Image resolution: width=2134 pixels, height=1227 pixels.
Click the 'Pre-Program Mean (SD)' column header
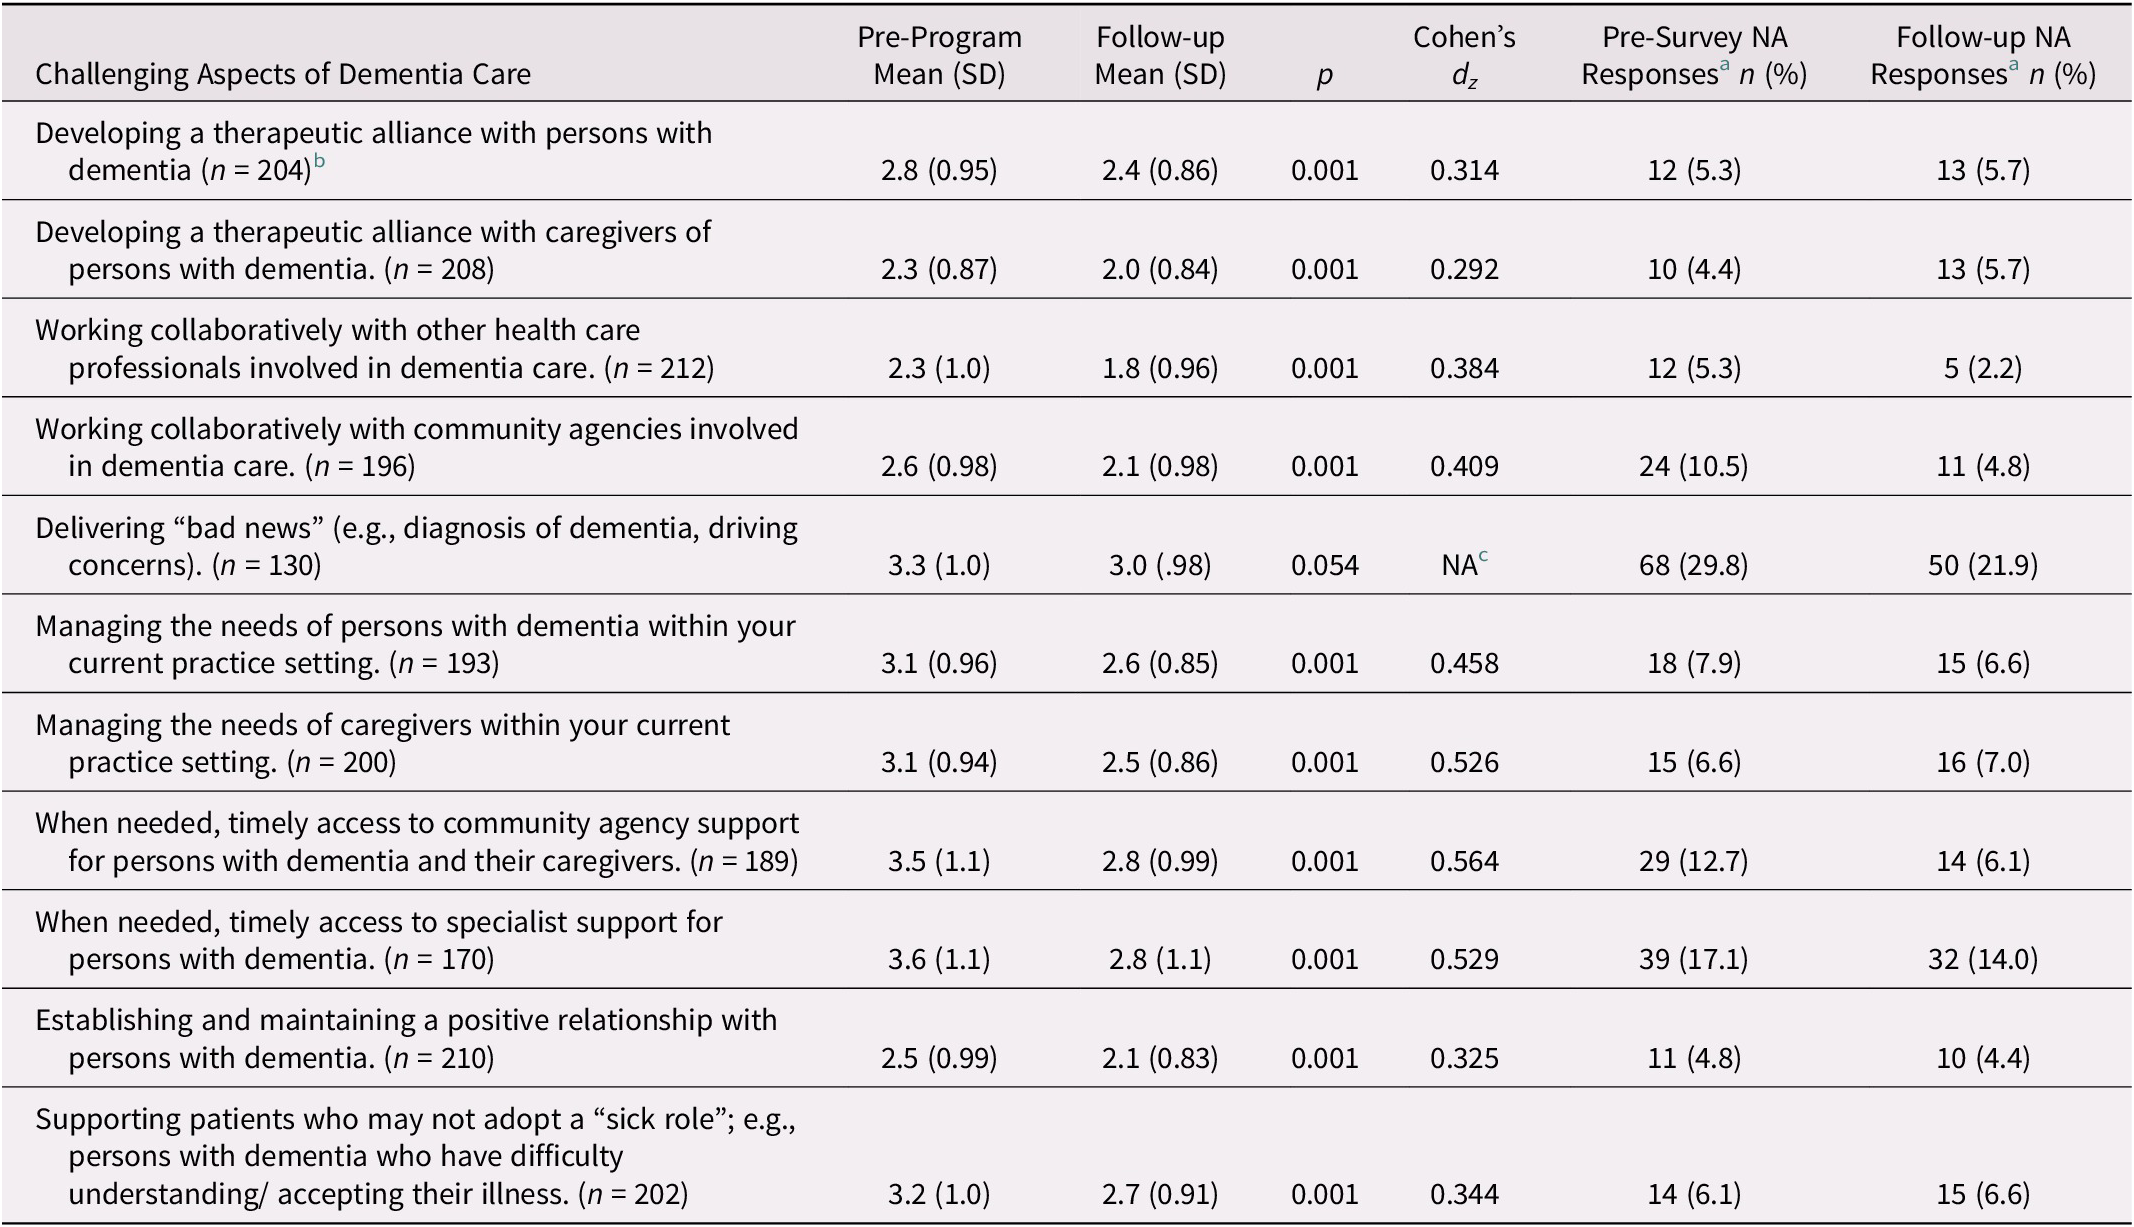[x=939, y=56]
